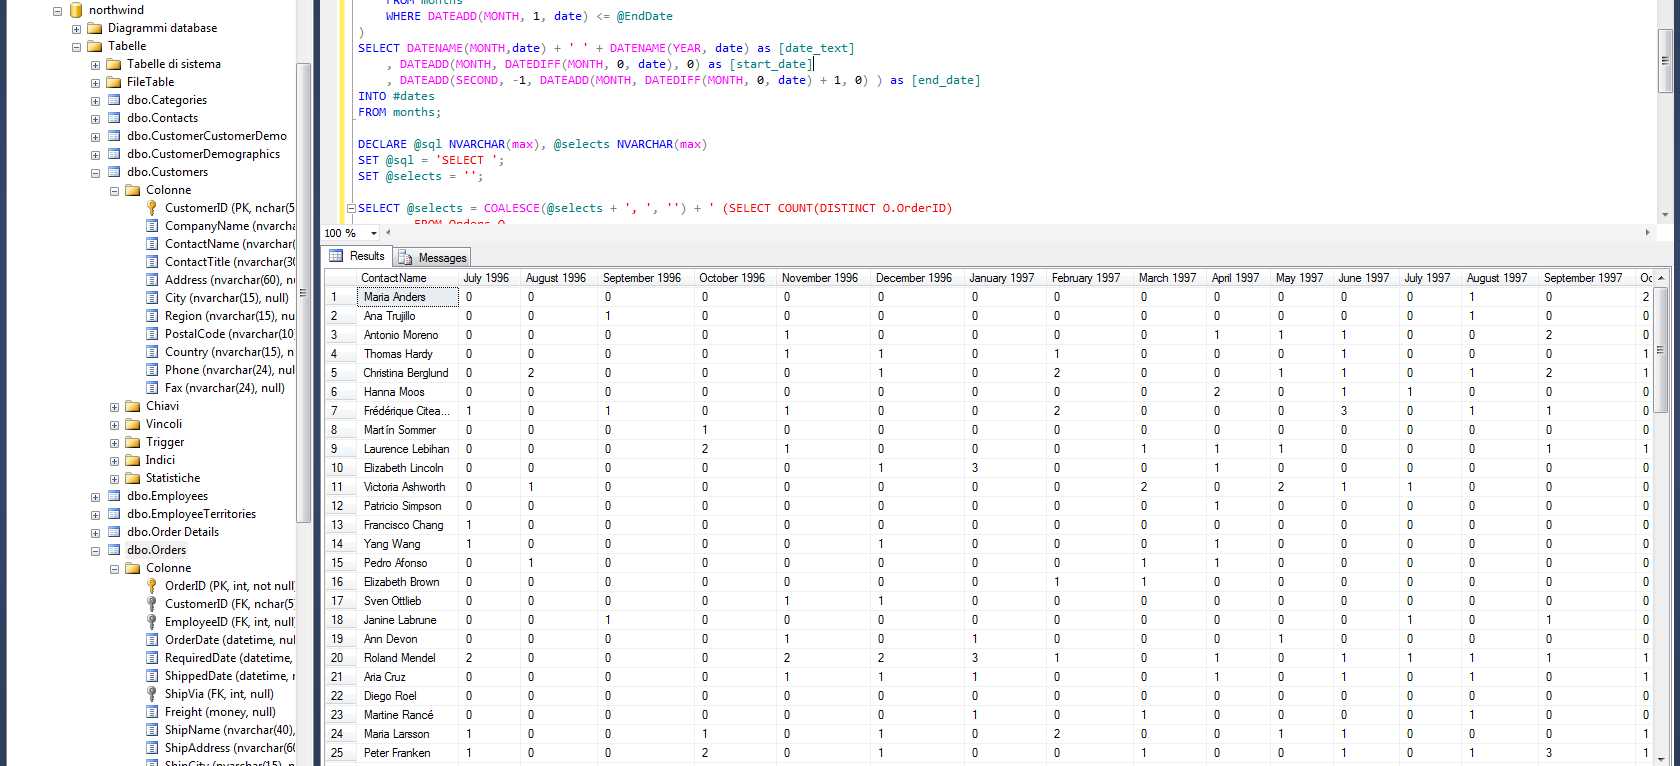
Task: Click the Freight column icon
Action: coord(152,712)
